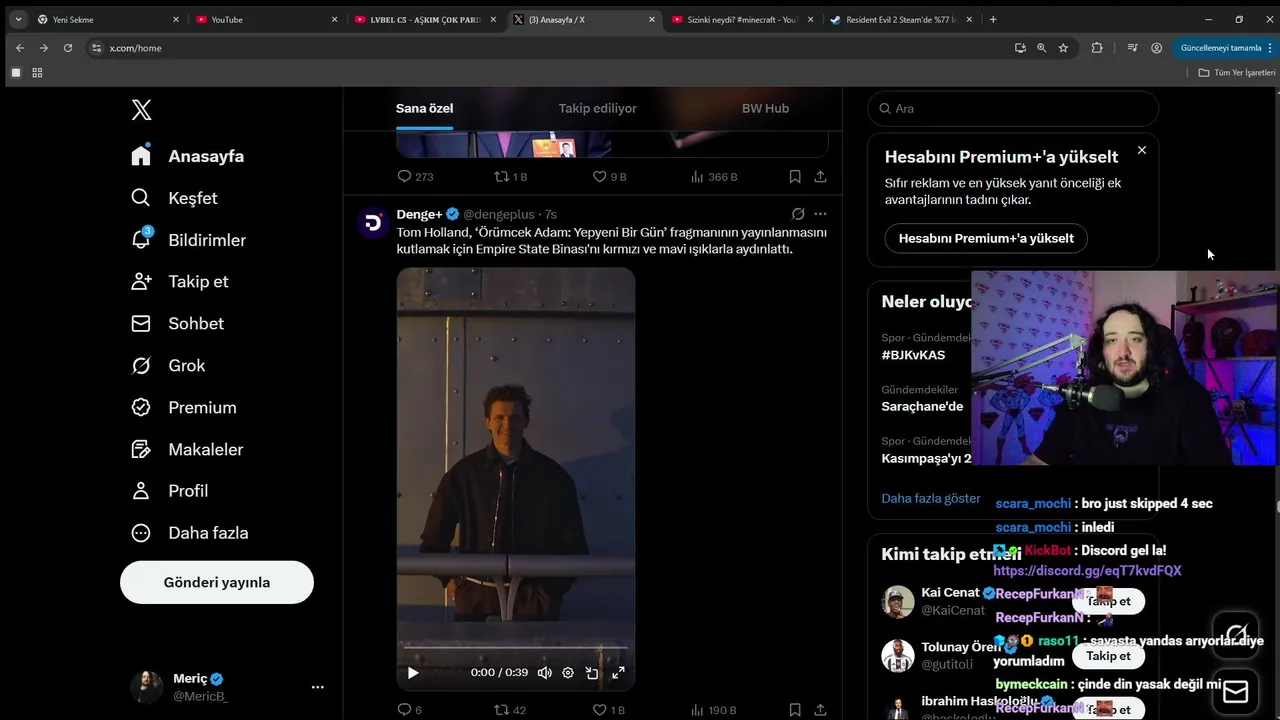
Task: Reply to the Denge+ post with 6 comments
Action: point(410,710)
